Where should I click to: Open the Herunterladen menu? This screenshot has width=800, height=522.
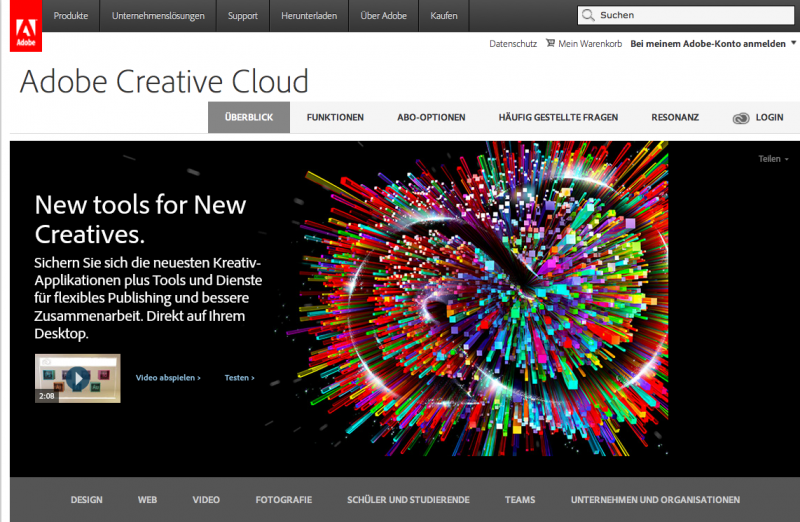[306, 16]
